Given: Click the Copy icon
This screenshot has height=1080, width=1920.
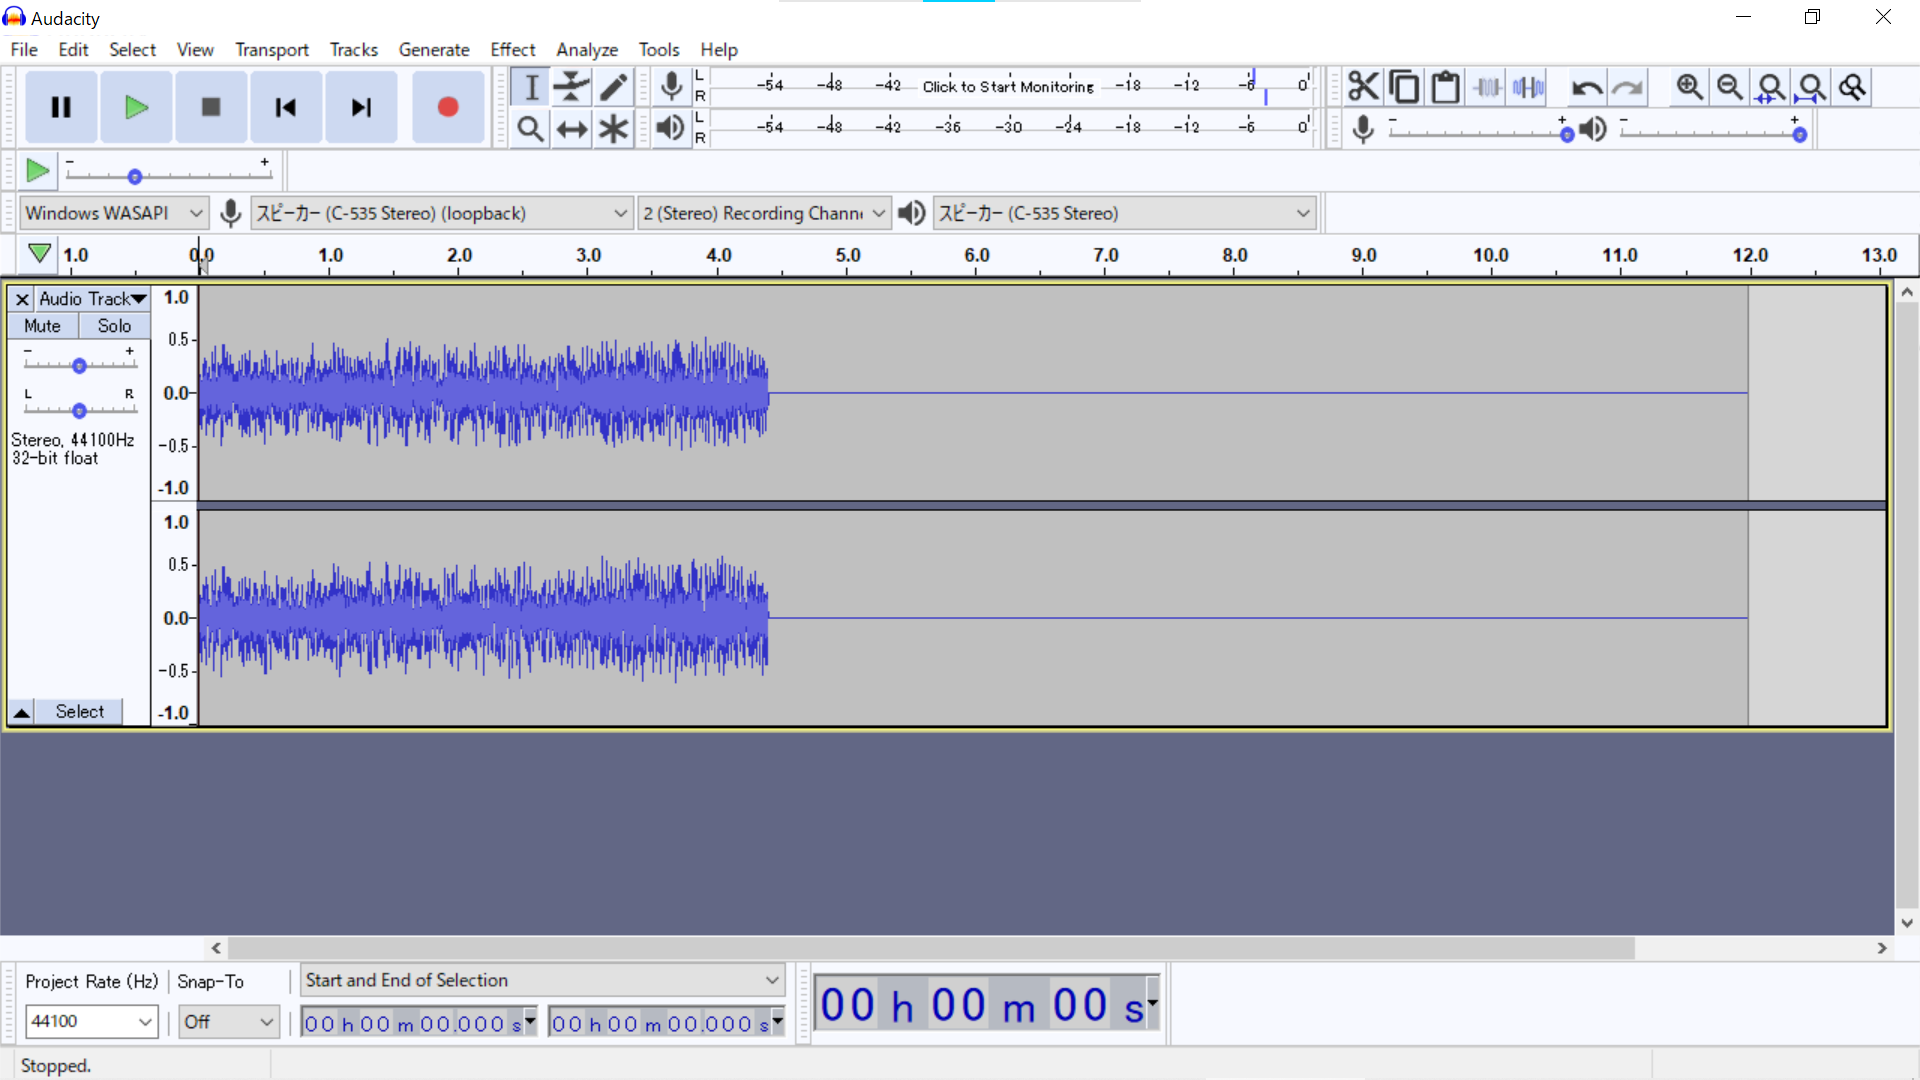Looking at the screenshot, I should tap(1404, 87).
